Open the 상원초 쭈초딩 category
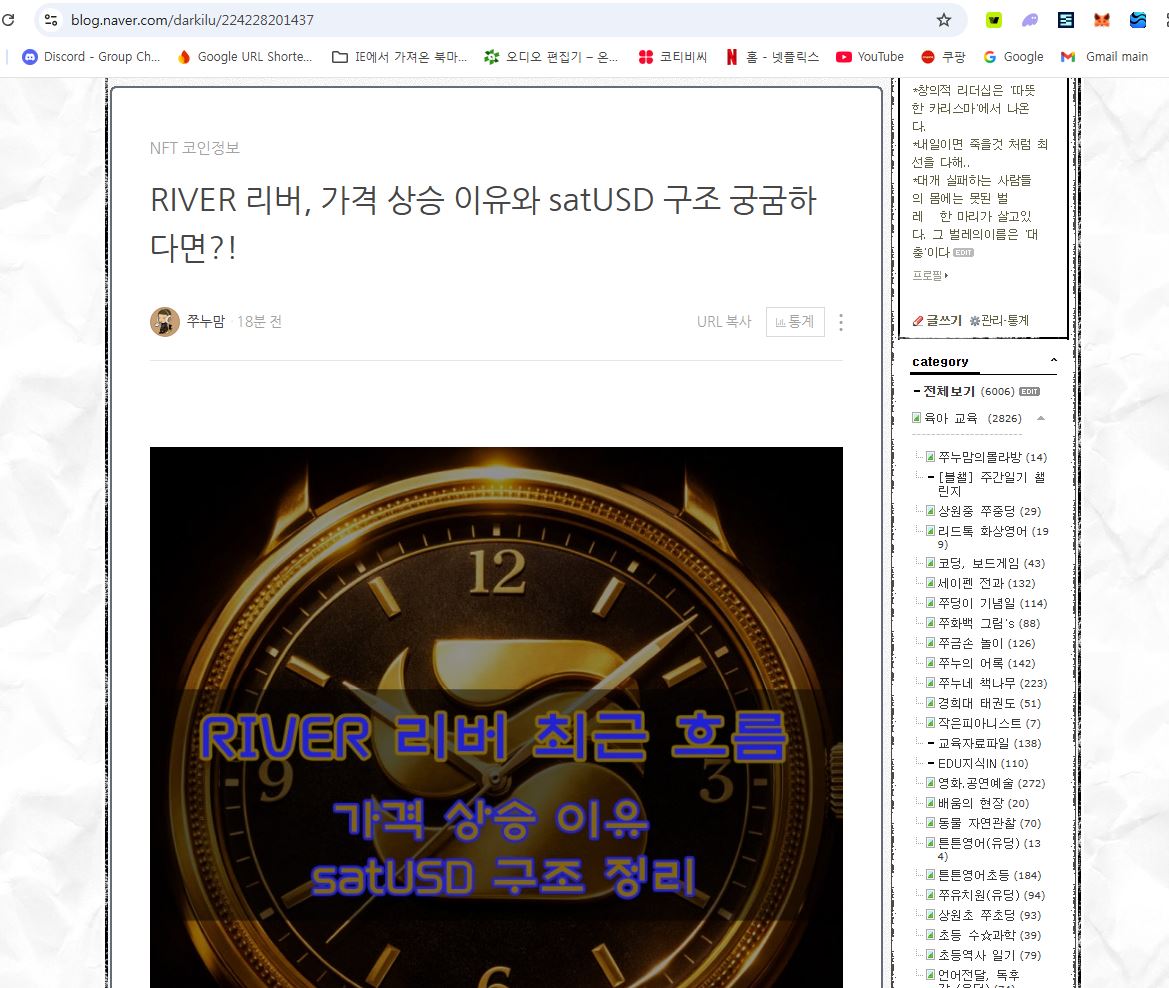Image resolution: width=1169 pixels, height=988 pixels. 977,916
